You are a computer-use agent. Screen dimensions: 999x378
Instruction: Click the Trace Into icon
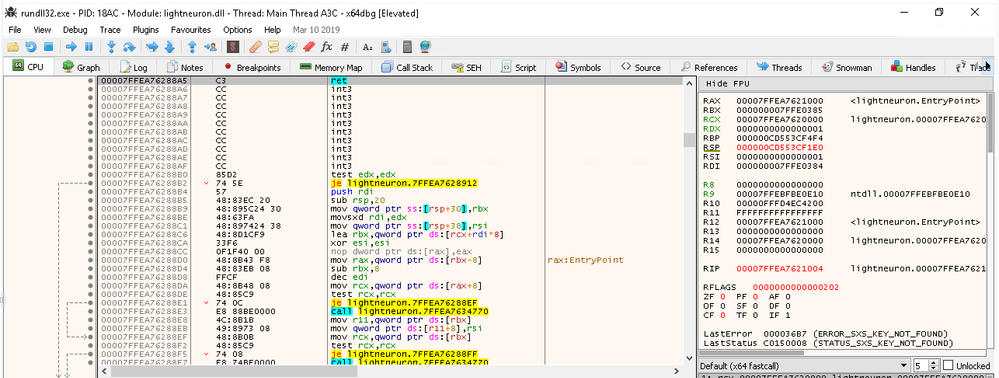pos(152,47)
